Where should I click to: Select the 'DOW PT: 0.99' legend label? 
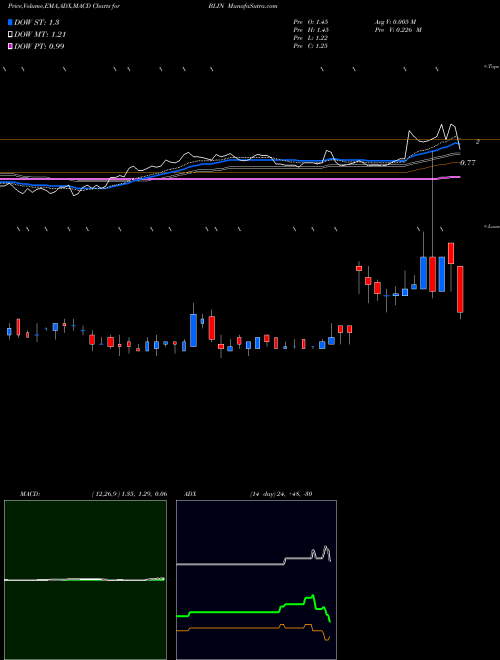tap(39, 46)
